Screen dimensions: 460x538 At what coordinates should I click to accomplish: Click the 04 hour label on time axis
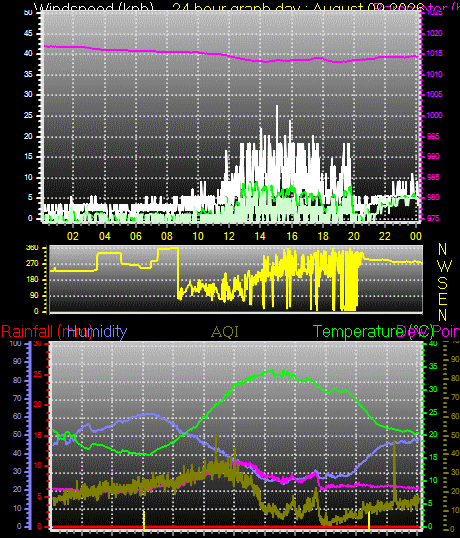(104, 236)
